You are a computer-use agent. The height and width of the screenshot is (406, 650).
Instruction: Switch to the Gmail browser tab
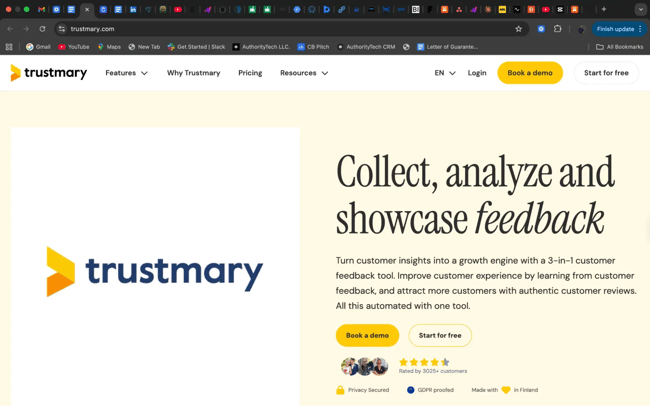coord(41,10)
